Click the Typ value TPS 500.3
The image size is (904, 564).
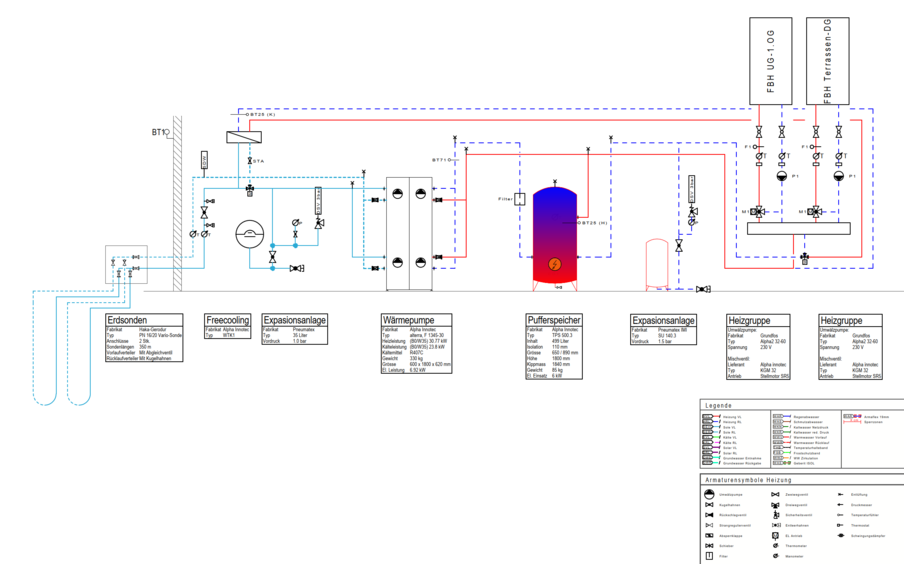562,335
